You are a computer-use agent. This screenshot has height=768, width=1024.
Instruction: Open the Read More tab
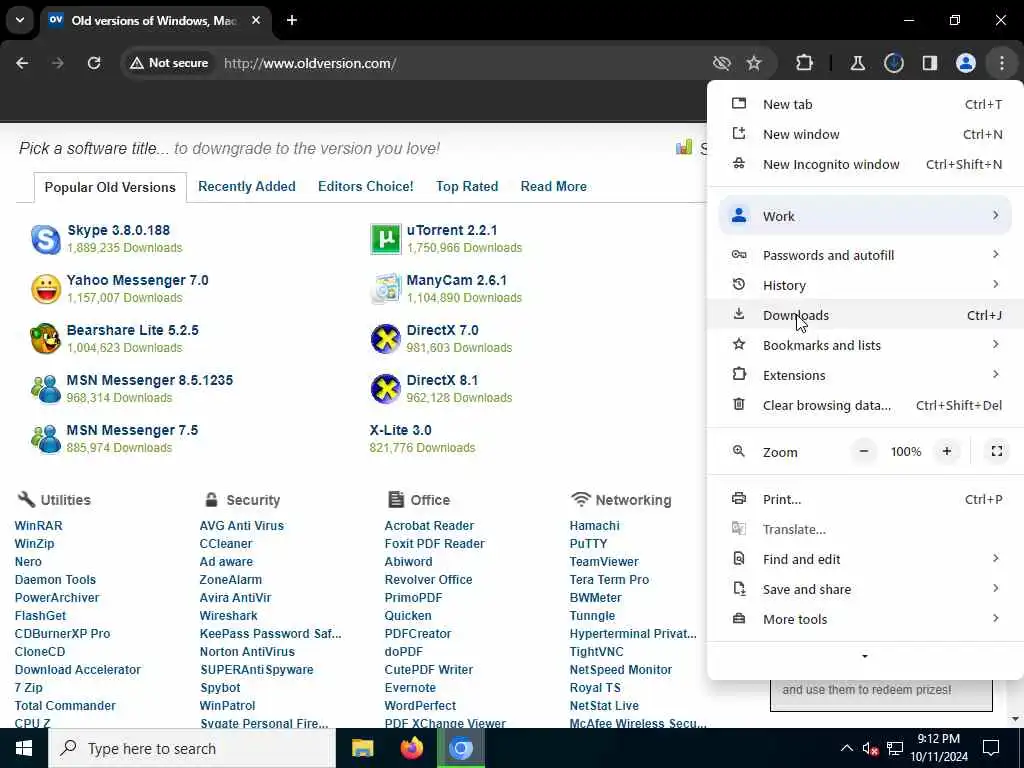click(x=554, y=186)
